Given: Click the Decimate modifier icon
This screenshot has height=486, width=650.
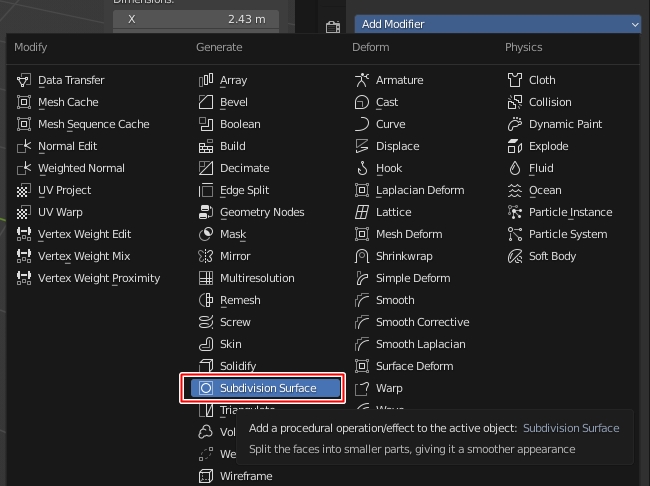Looking at the screenshot, I should click(206, 168).
